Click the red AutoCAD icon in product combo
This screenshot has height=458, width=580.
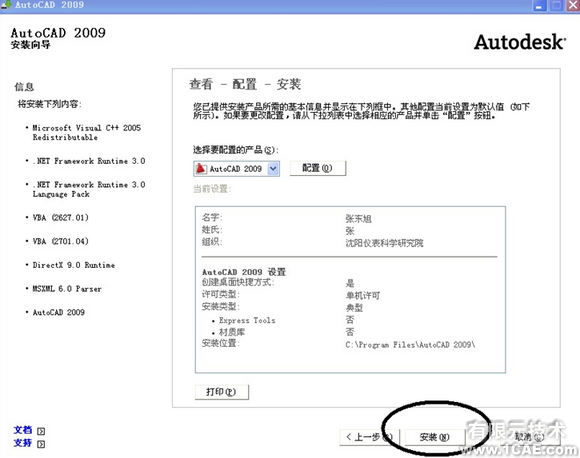click(200, 169)
